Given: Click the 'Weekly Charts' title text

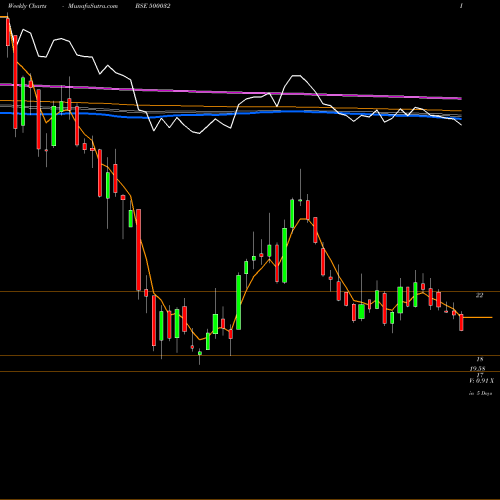Looking at the screenshot, I should click(x=27, y=6).
